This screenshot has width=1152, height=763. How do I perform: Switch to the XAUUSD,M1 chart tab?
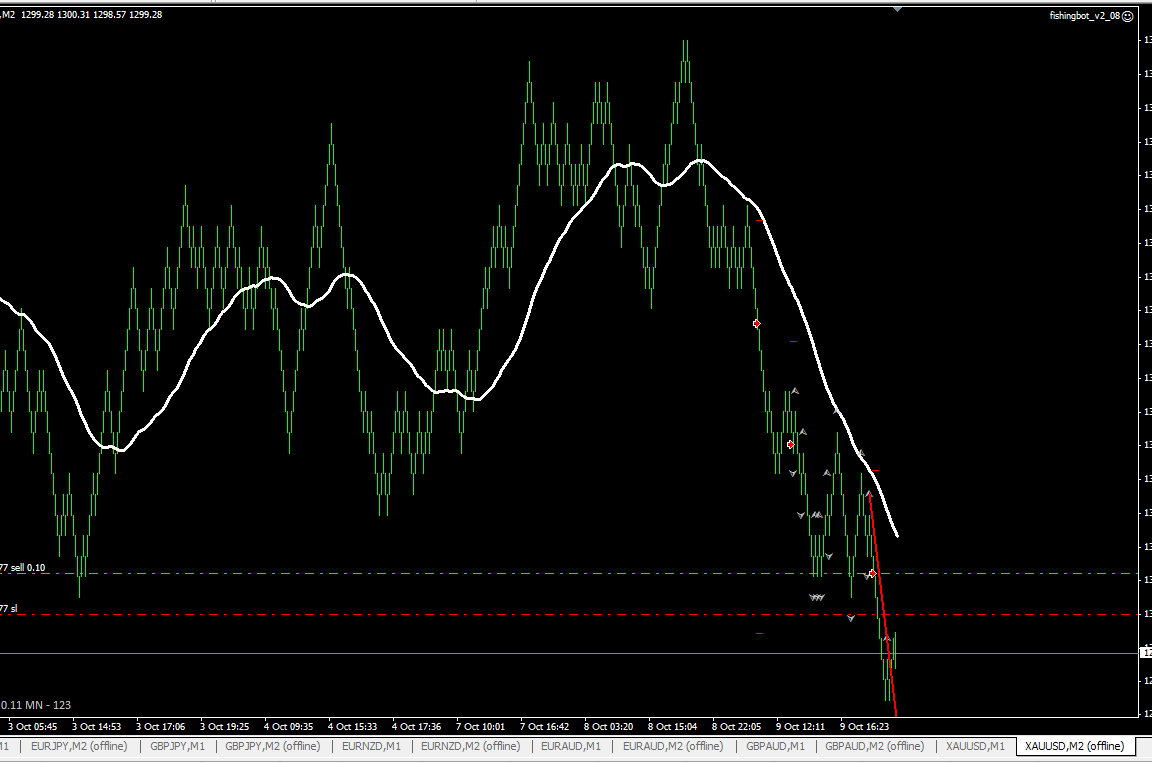click(x=975, y=746)
